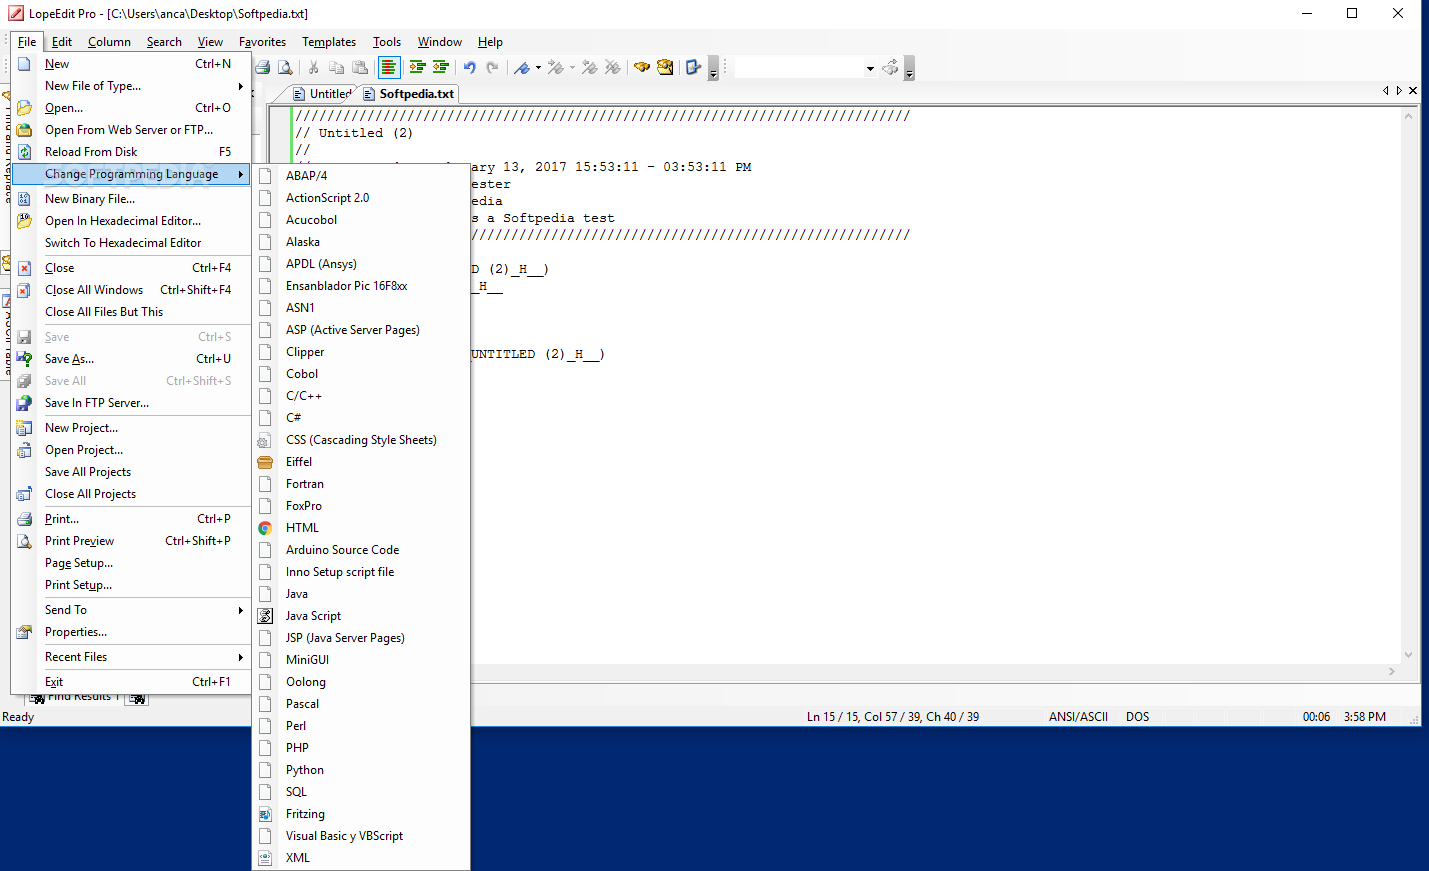This screenshot has width=1429, height=871.
Task: Click the grayed bookmark navigation icon with dropdown
Action: pos(556,68)
